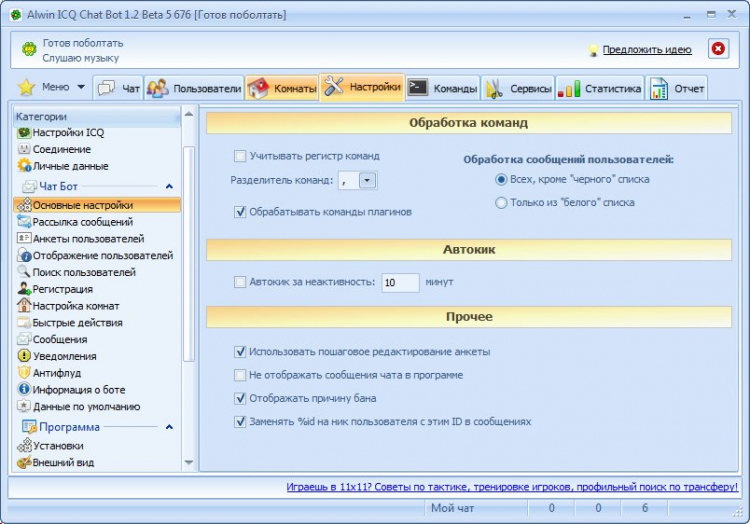The width and height of the screenshot is (750, 524).
Task: Click the Предложить идею link
Action: pos(647,50)
